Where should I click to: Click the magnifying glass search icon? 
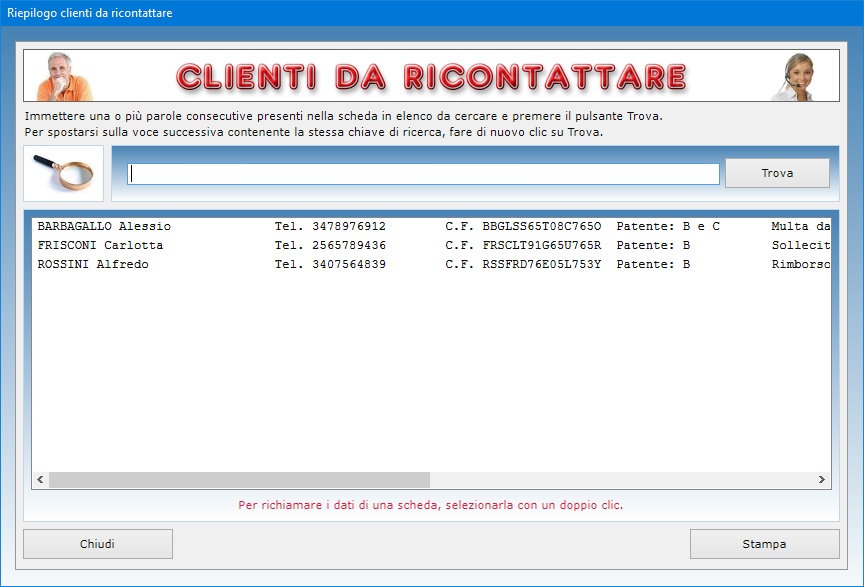pyautogui.click(x=63, y=173)
